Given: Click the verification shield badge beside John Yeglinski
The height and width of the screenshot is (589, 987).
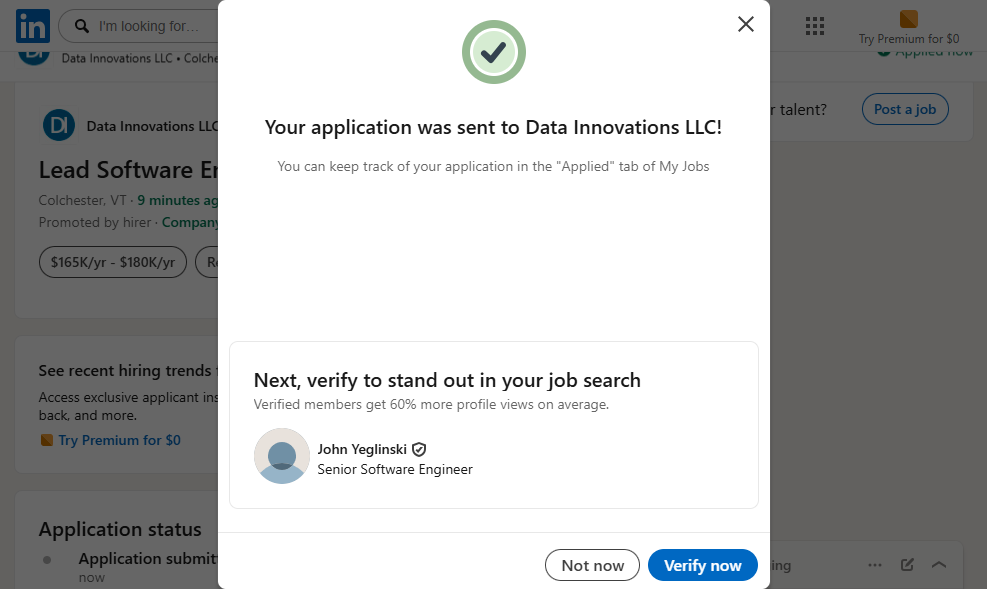Looking at the screenshot, I should click(x=419, y=450).
